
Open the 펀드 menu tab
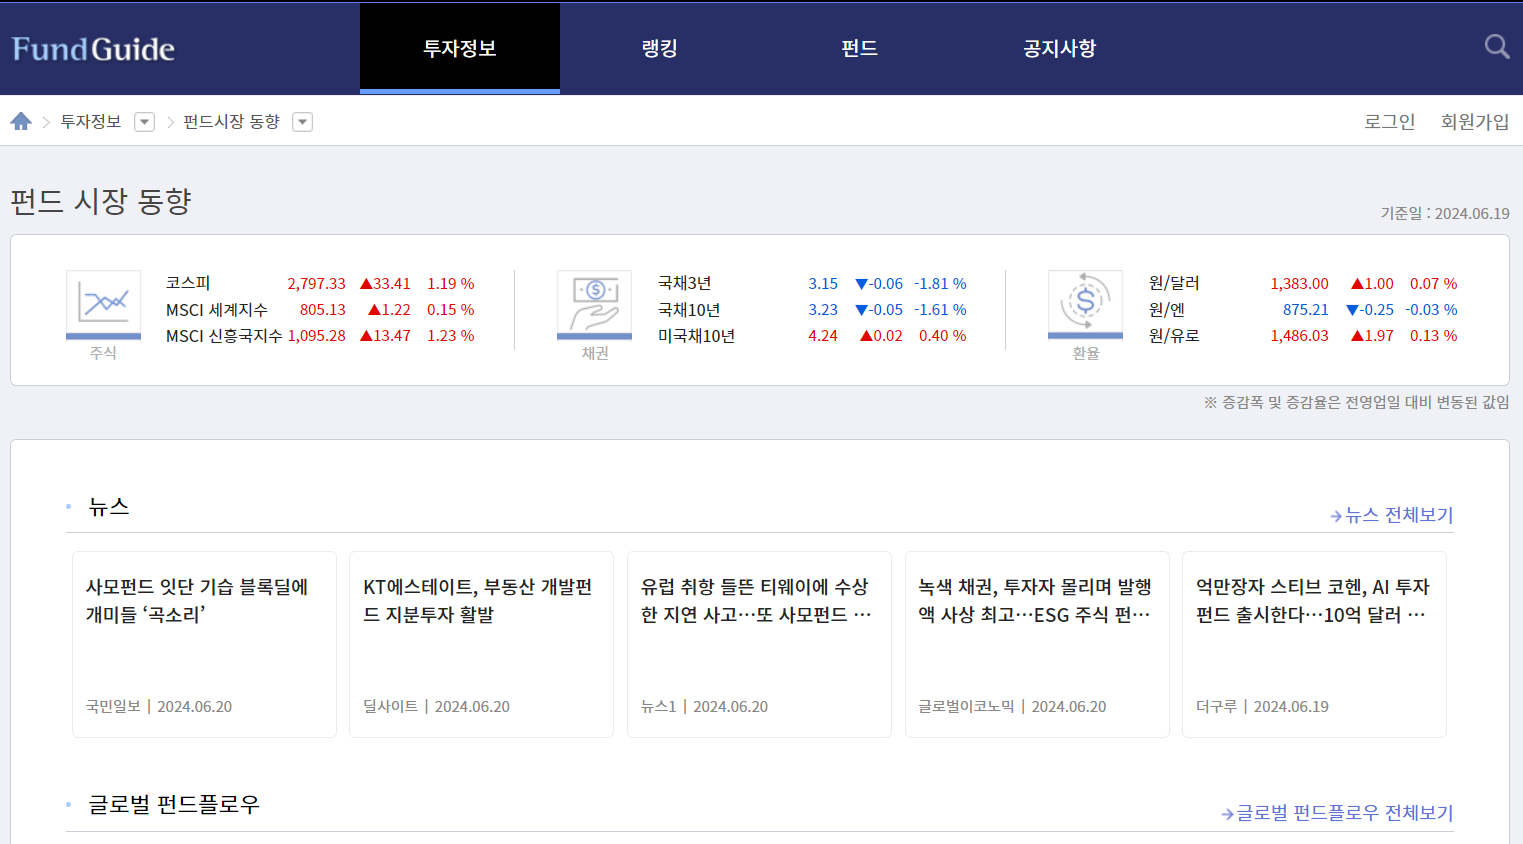tap(859, 47)
